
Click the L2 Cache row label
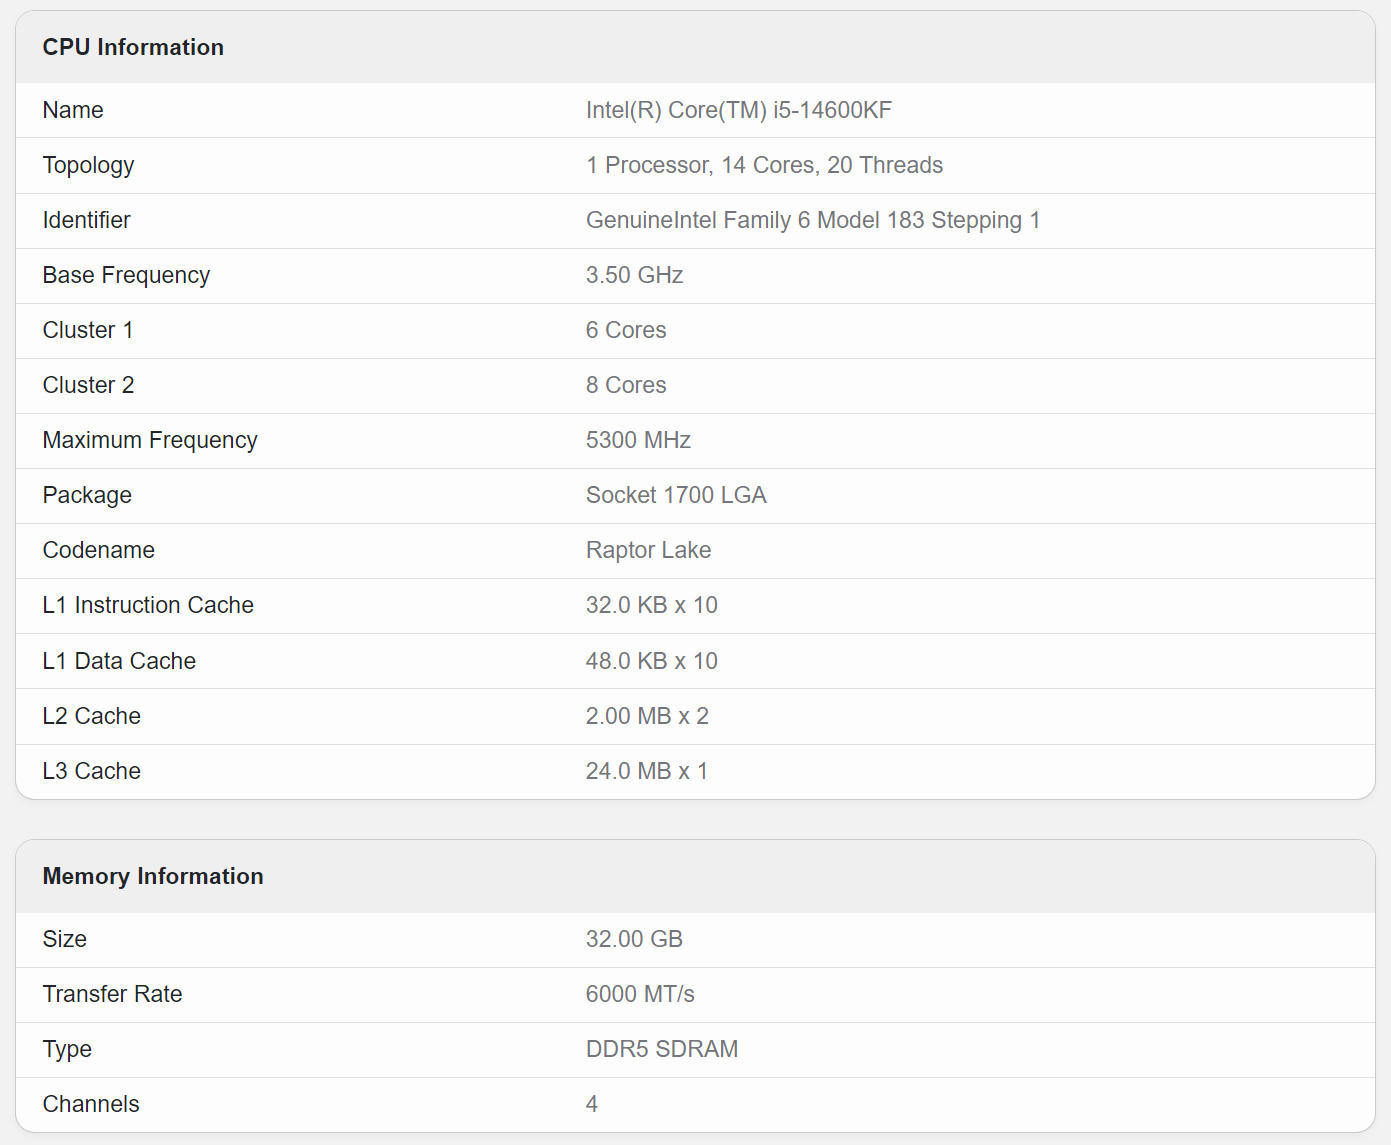tap(92, 716)
